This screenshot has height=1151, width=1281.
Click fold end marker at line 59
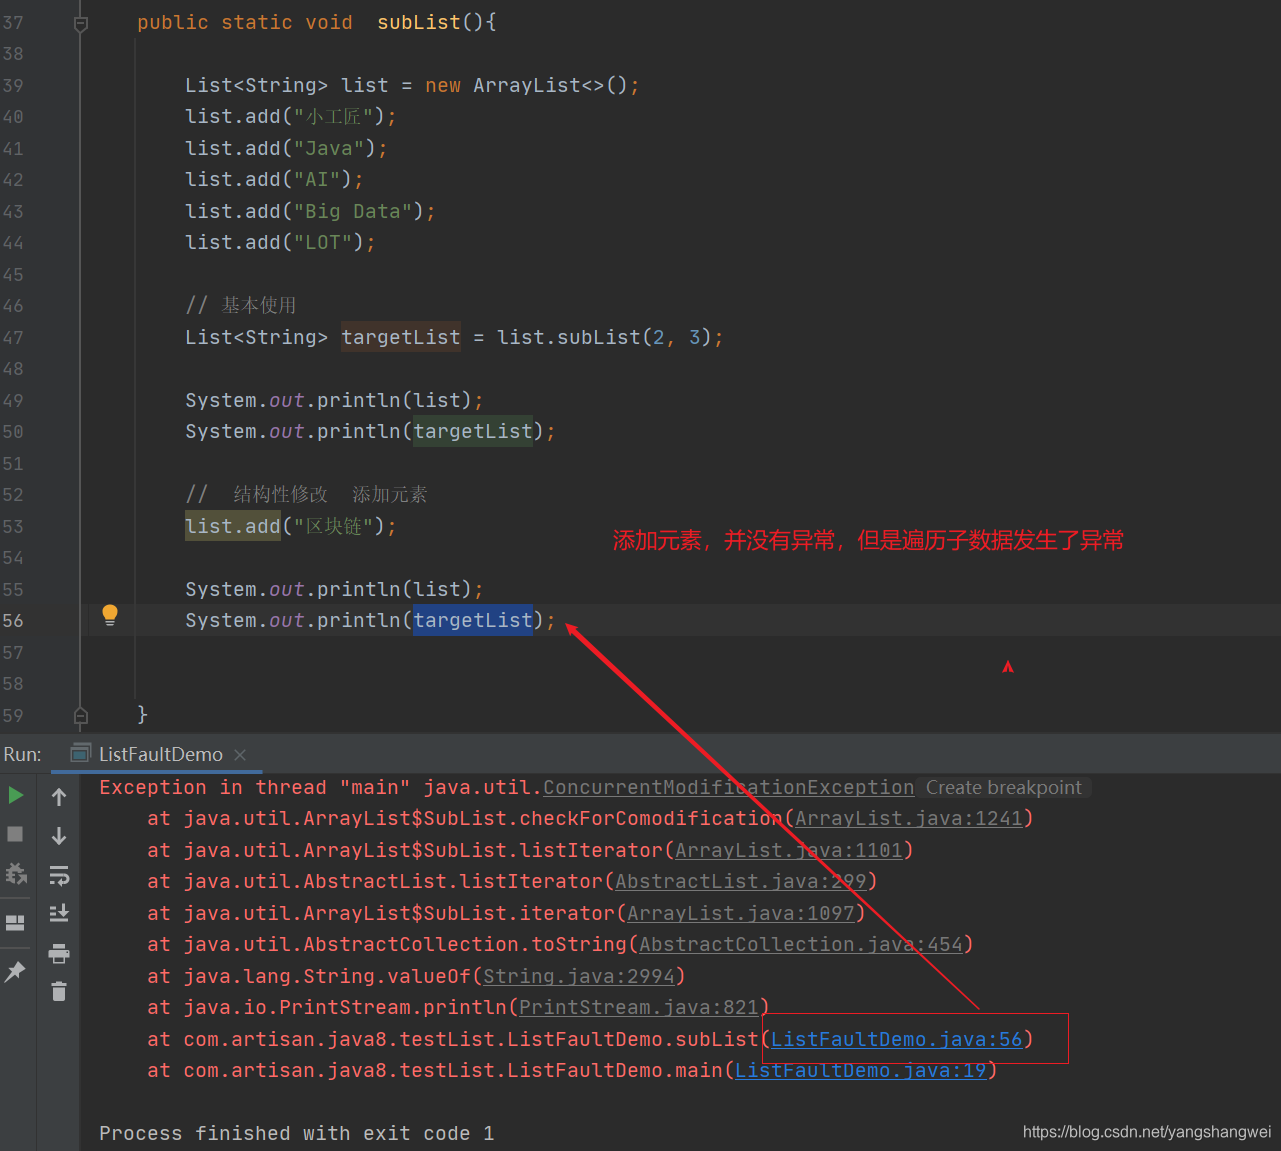coord(81,715)
